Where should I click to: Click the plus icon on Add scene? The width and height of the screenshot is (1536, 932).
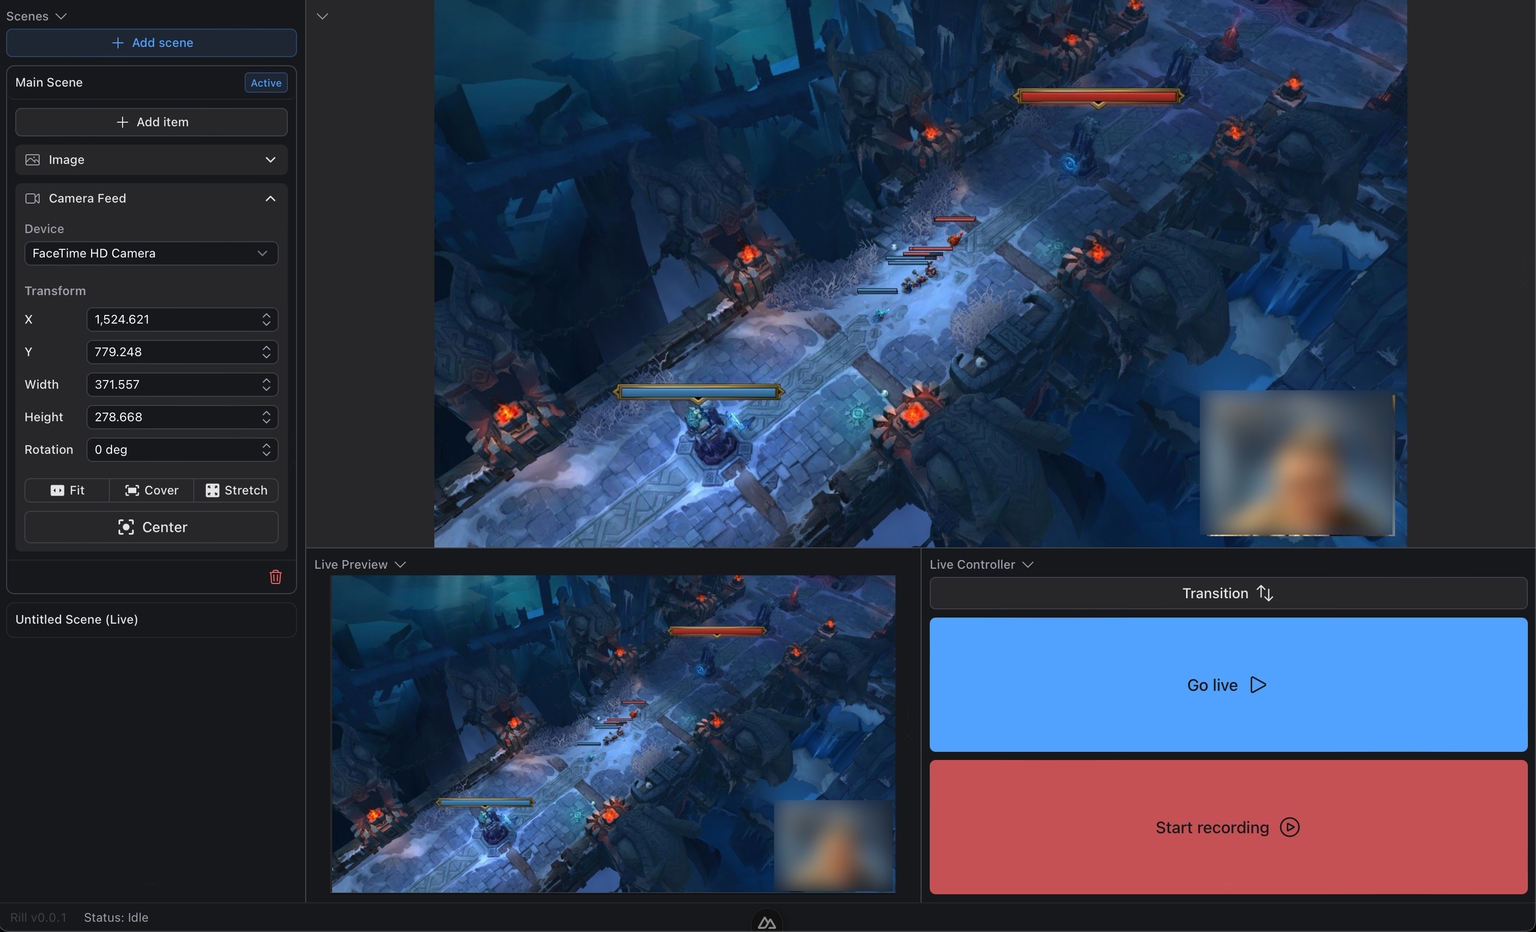point(118,43)
